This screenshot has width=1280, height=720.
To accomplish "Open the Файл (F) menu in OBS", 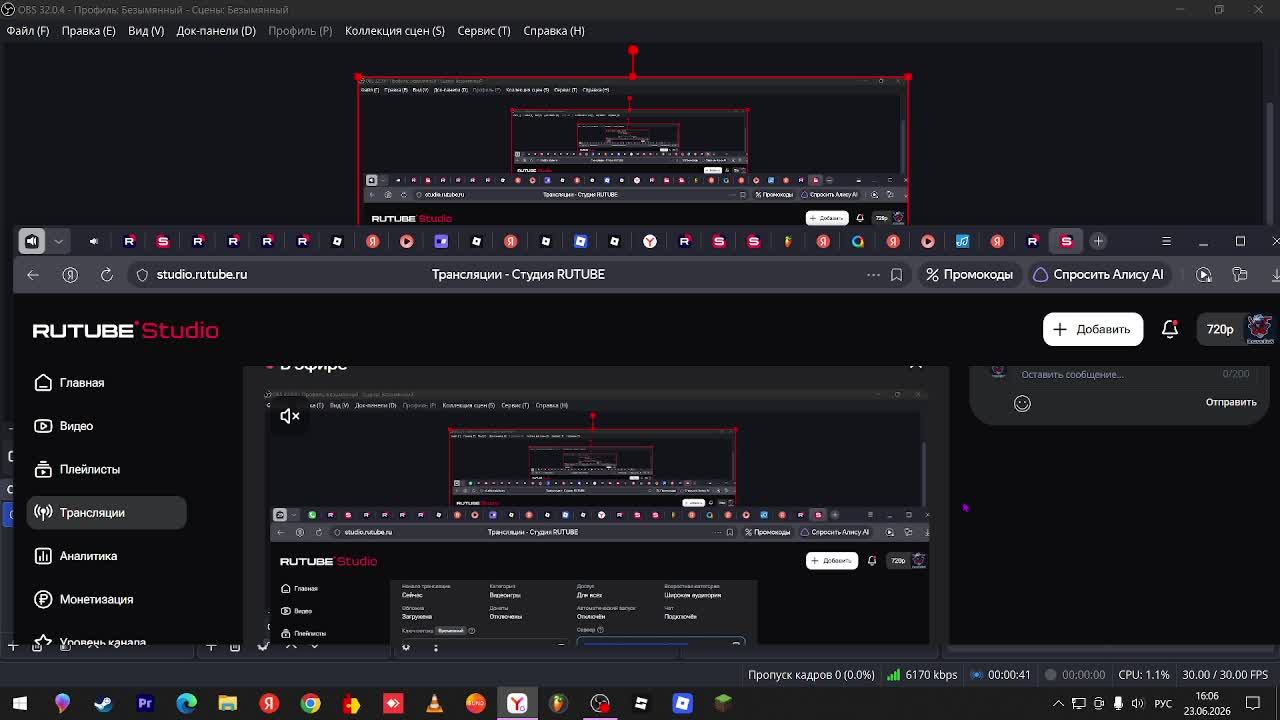I will (28, 30).
